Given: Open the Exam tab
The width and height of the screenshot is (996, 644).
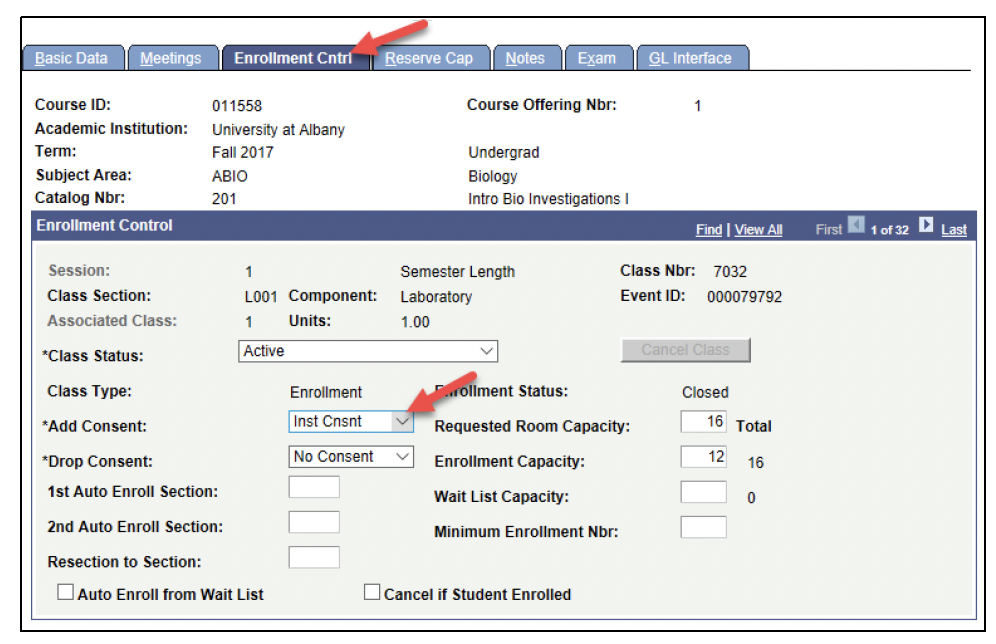Looking at the screenshot, I should tap(597, 58).
